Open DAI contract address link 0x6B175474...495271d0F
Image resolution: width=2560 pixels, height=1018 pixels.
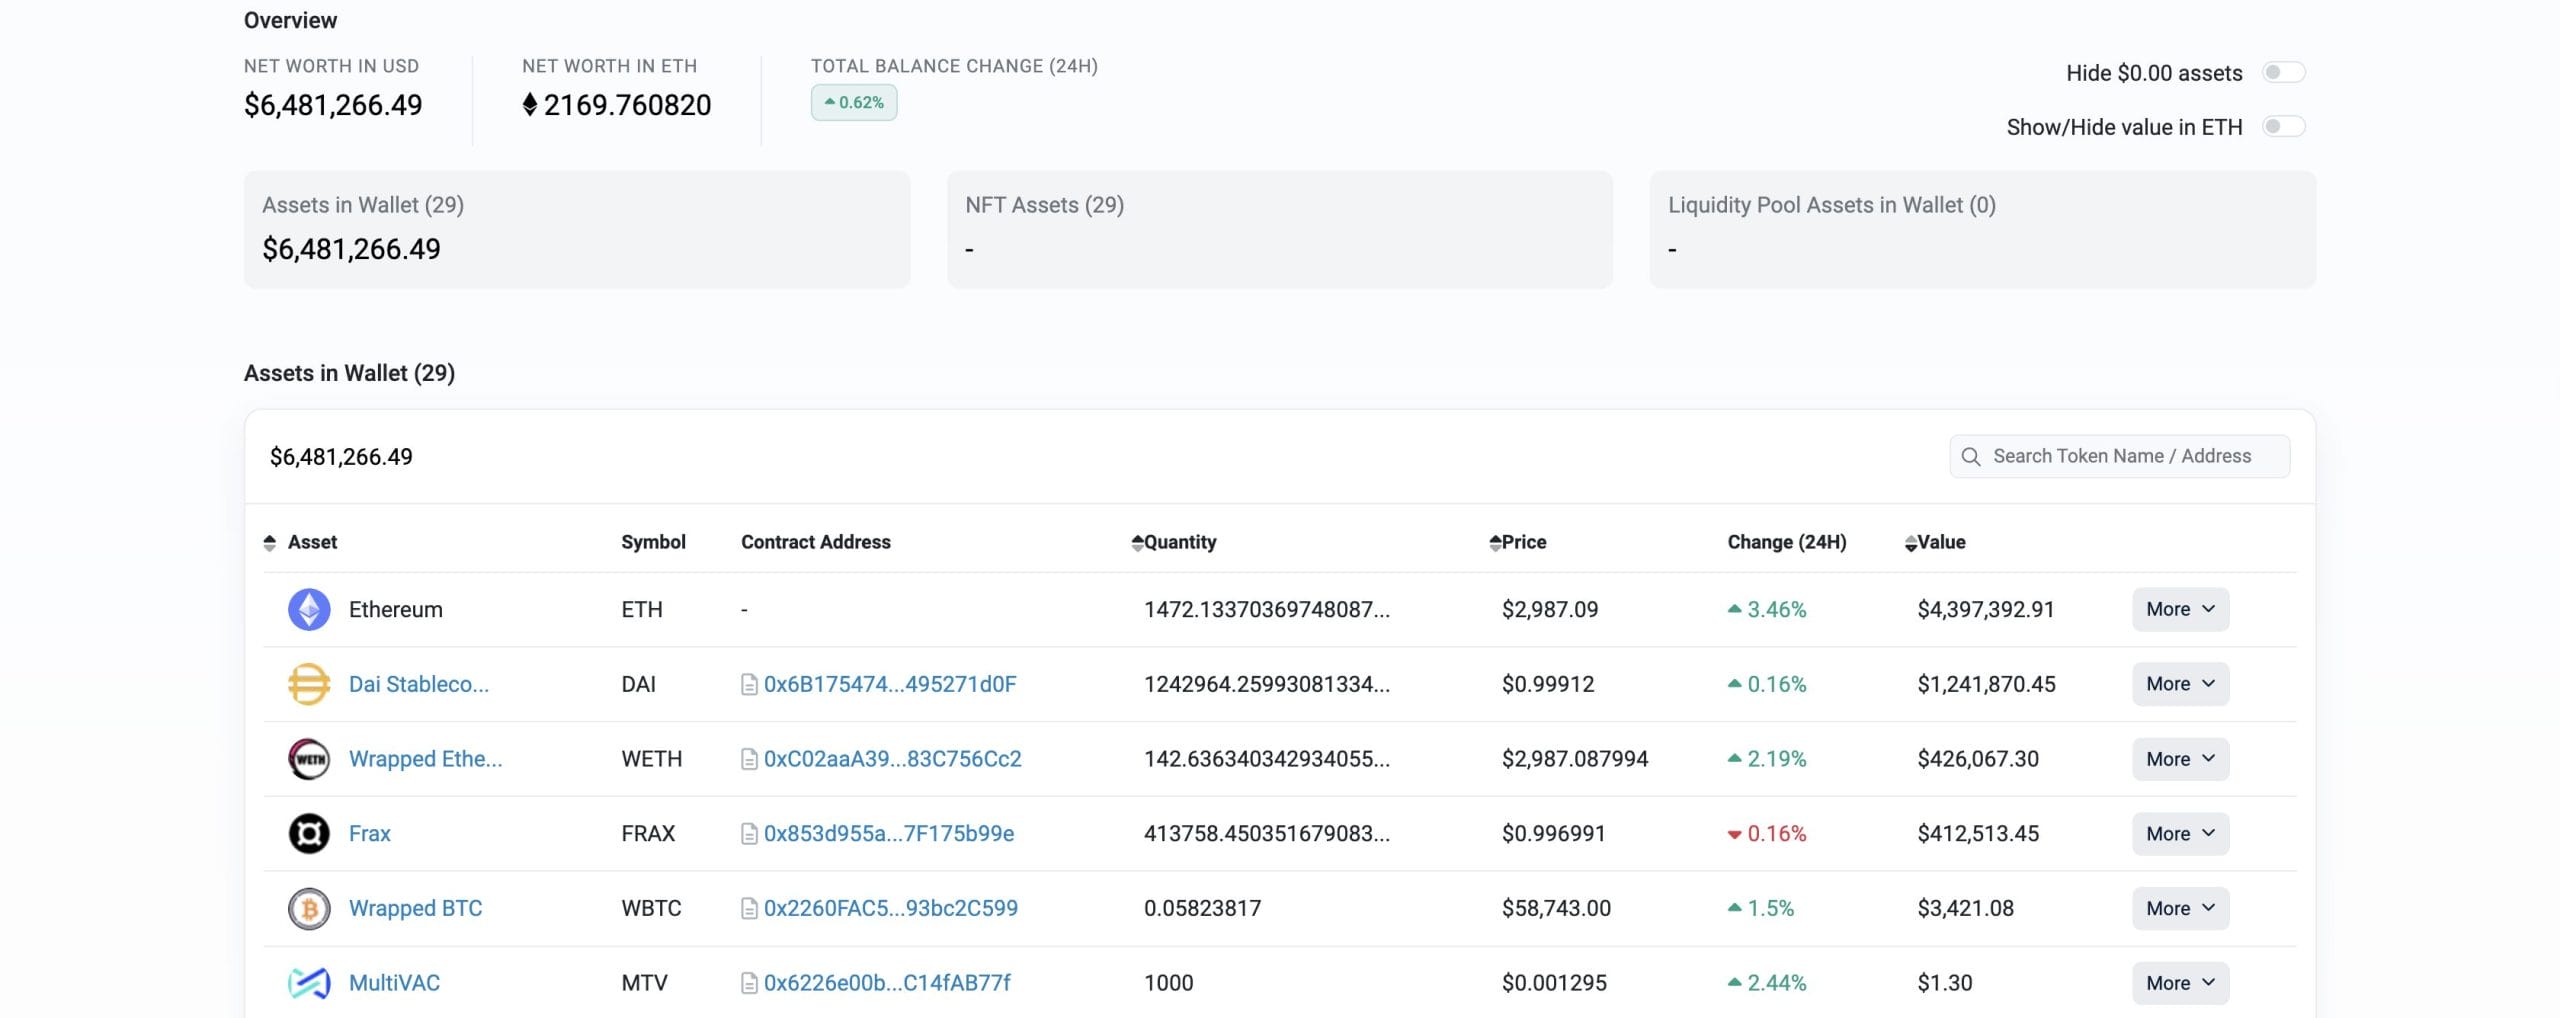tap(890, 684)
